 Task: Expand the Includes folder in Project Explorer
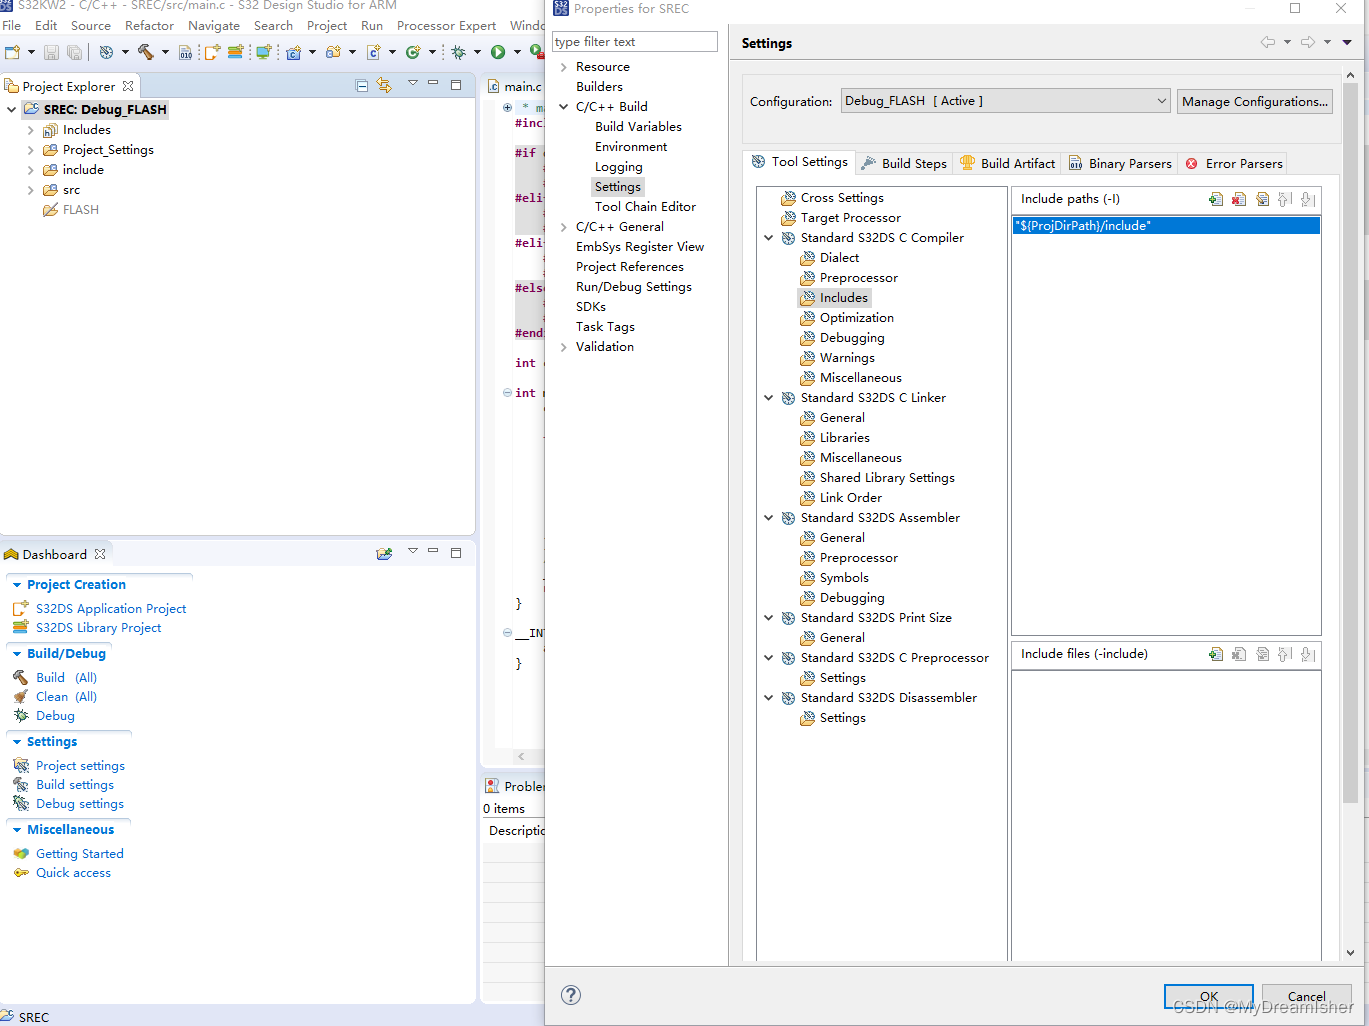(x=31, y=130)
